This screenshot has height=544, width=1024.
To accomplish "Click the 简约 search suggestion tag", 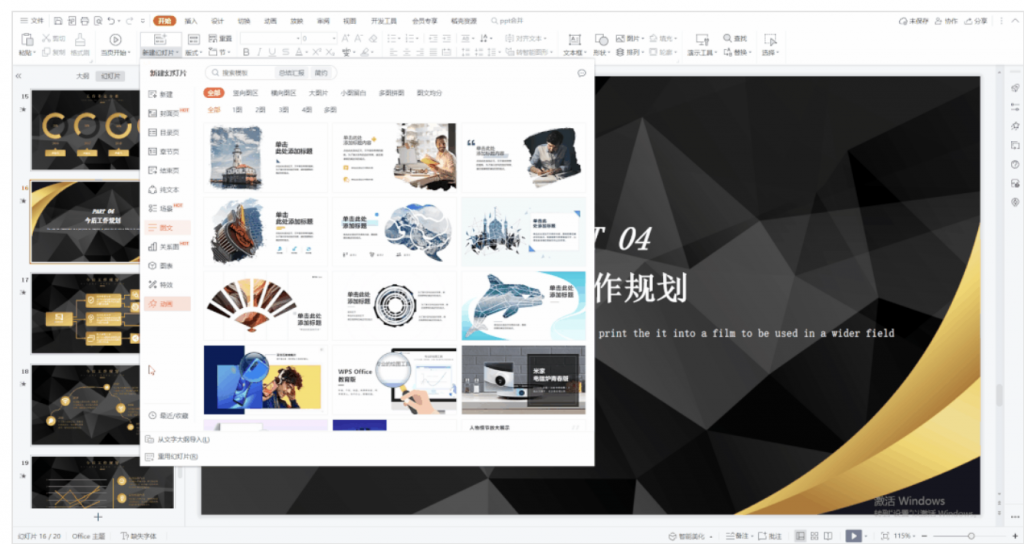I will (321, 72).
